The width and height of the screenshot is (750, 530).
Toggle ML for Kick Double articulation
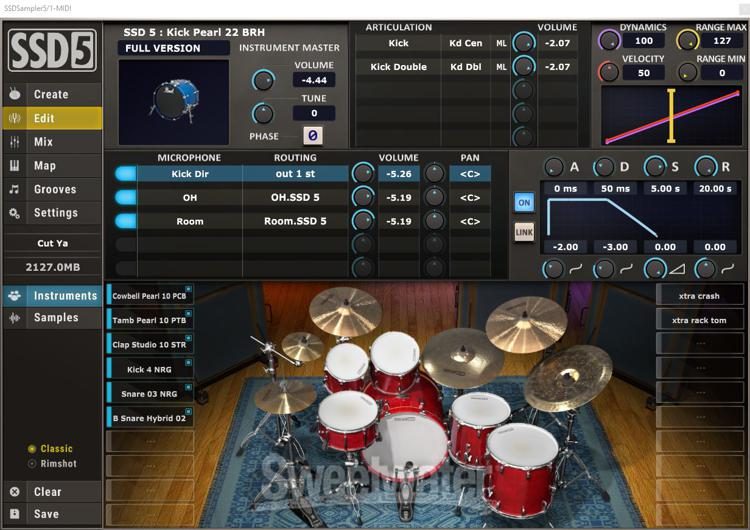[x=501, y=67]
